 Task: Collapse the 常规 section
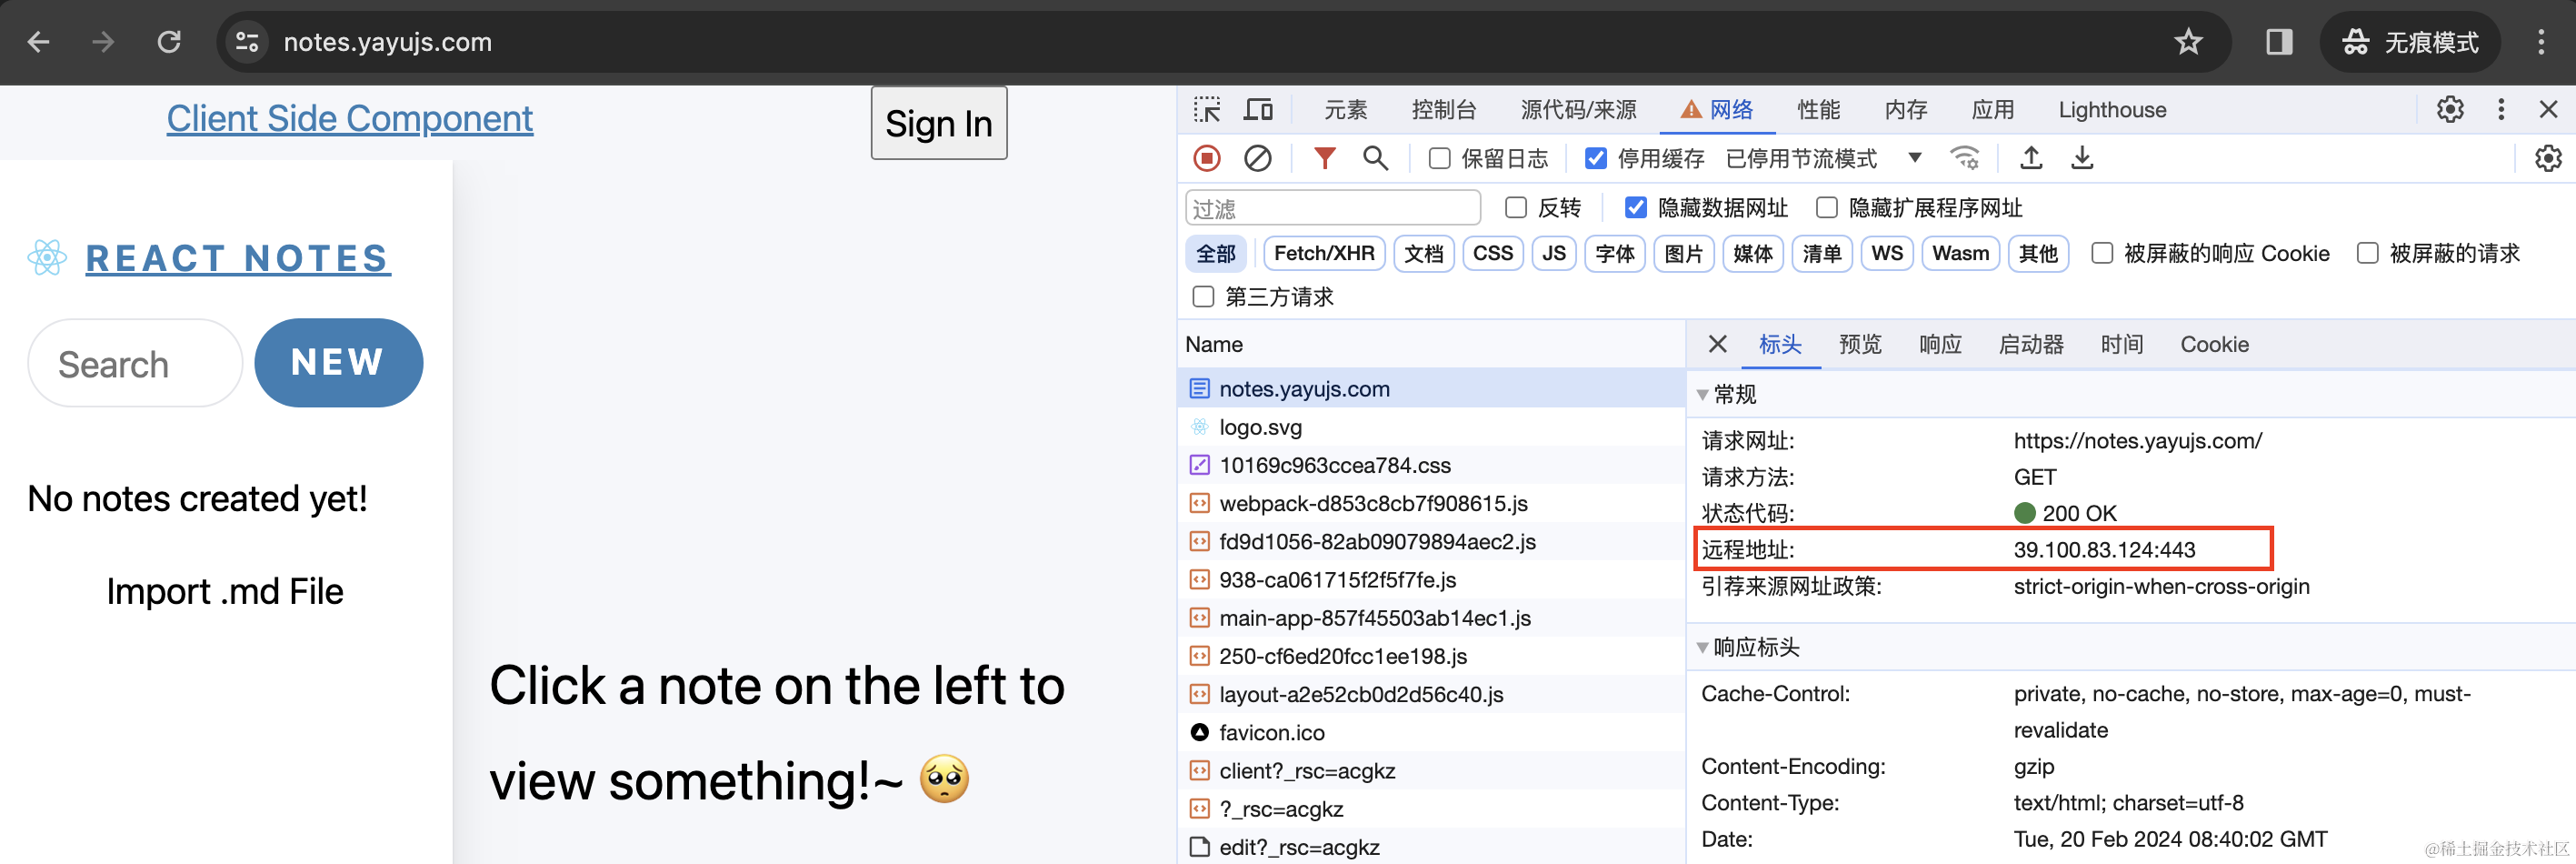1703,395
